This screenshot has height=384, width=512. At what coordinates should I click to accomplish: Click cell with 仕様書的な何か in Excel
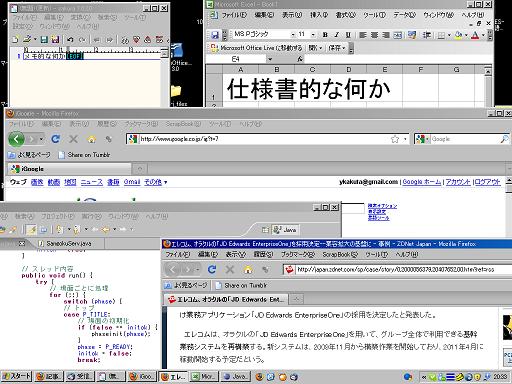308,88
